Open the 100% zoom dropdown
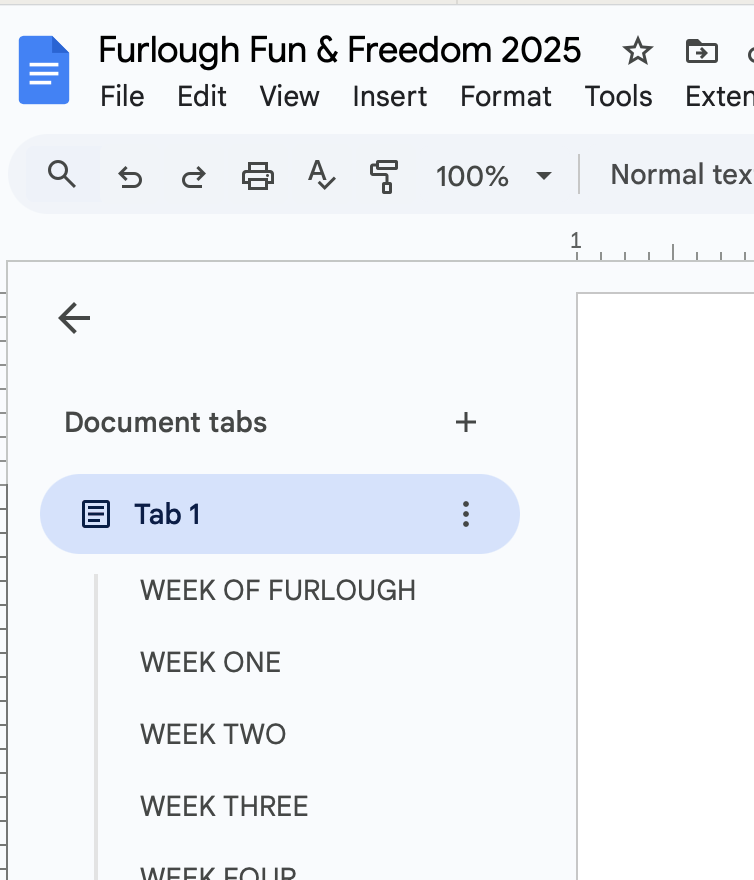The width and height of the screenshot is (754, 880). [x=493, y=176]
